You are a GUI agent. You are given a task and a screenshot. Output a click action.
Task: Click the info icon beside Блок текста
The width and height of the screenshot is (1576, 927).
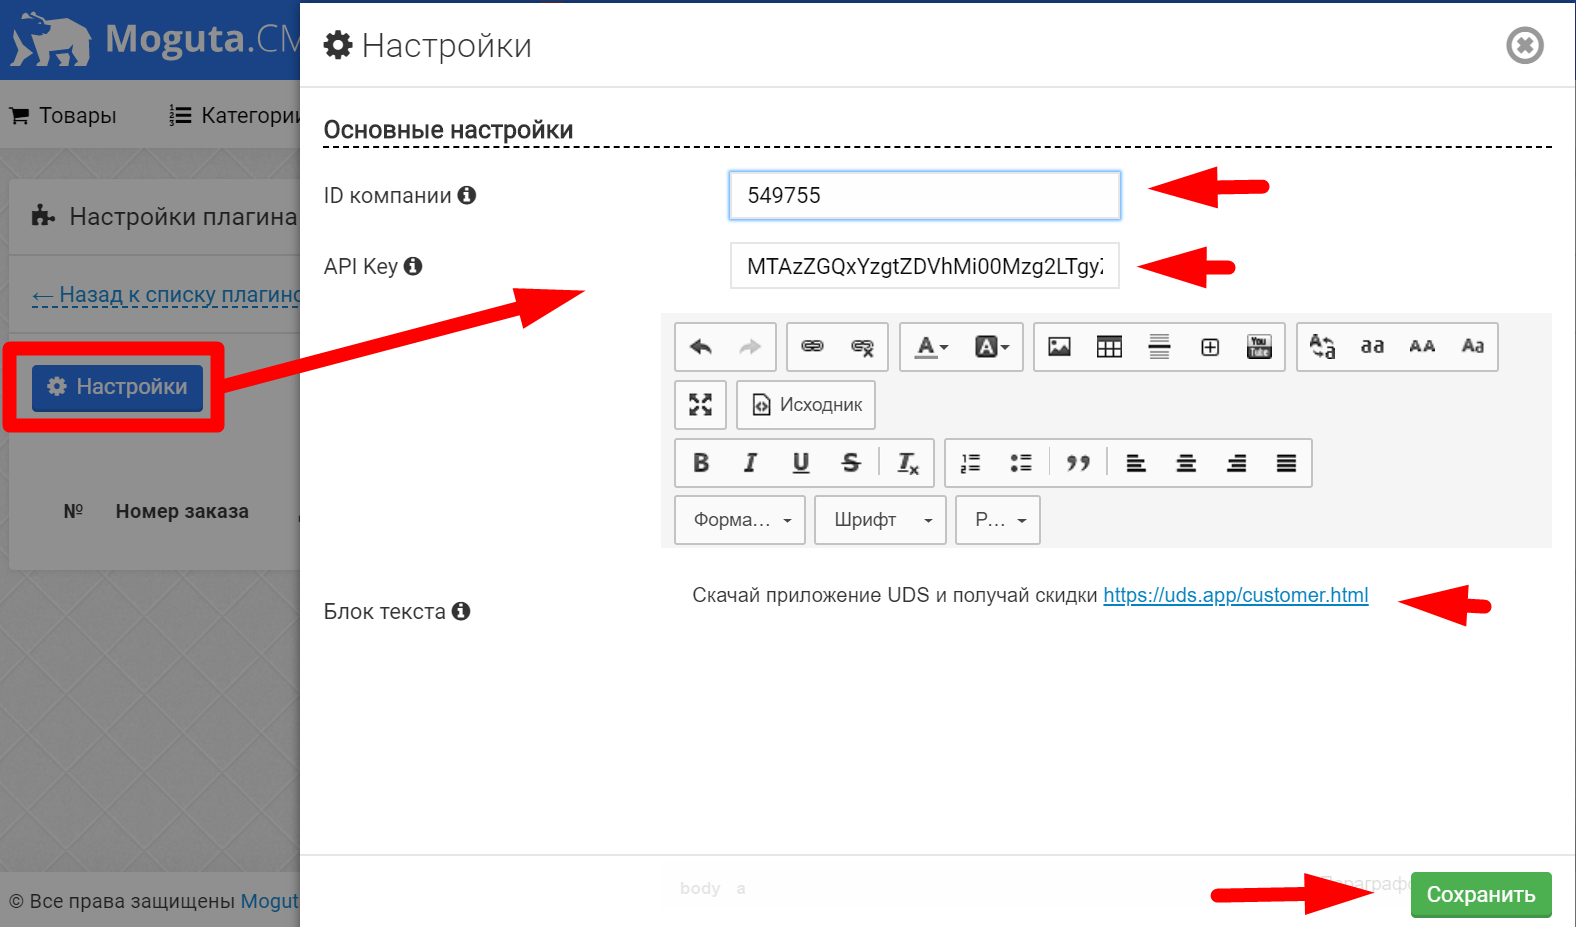[461, 611]
